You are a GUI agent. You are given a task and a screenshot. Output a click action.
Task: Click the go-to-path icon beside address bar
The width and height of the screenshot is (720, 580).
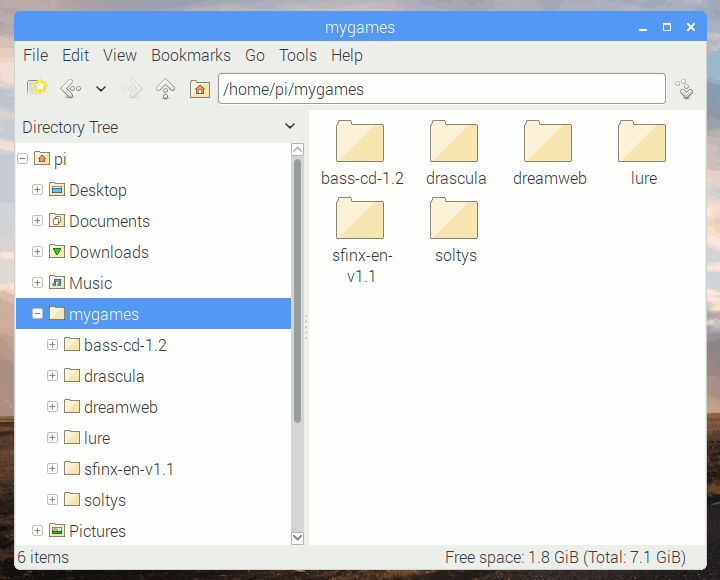click(685, 89)
